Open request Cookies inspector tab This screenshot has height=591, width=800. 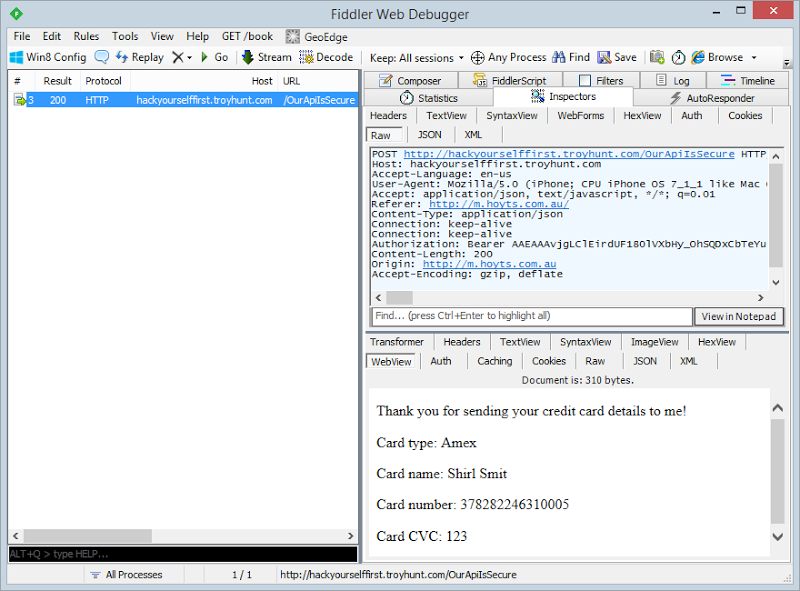click(x=745, y=115)
